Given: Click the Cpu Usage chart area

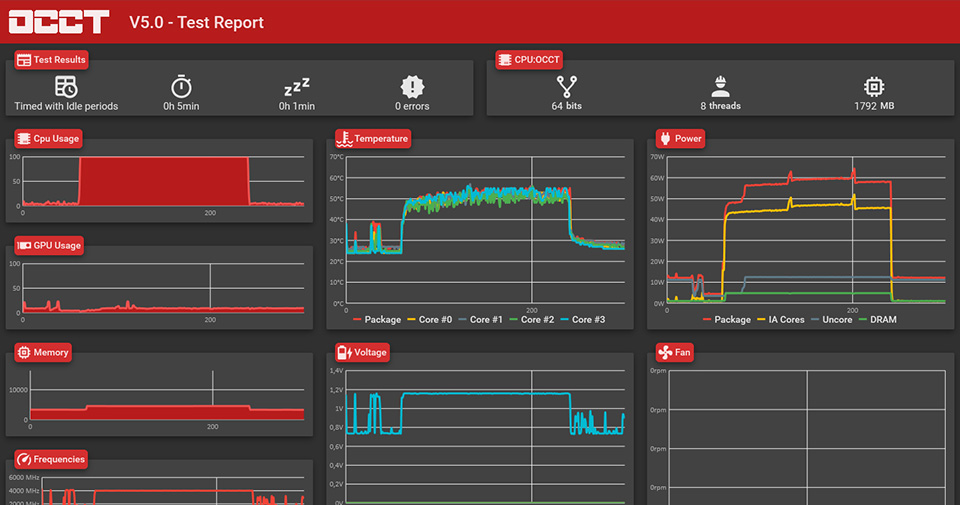Looking at the screenshot, I should coord(163,181).
